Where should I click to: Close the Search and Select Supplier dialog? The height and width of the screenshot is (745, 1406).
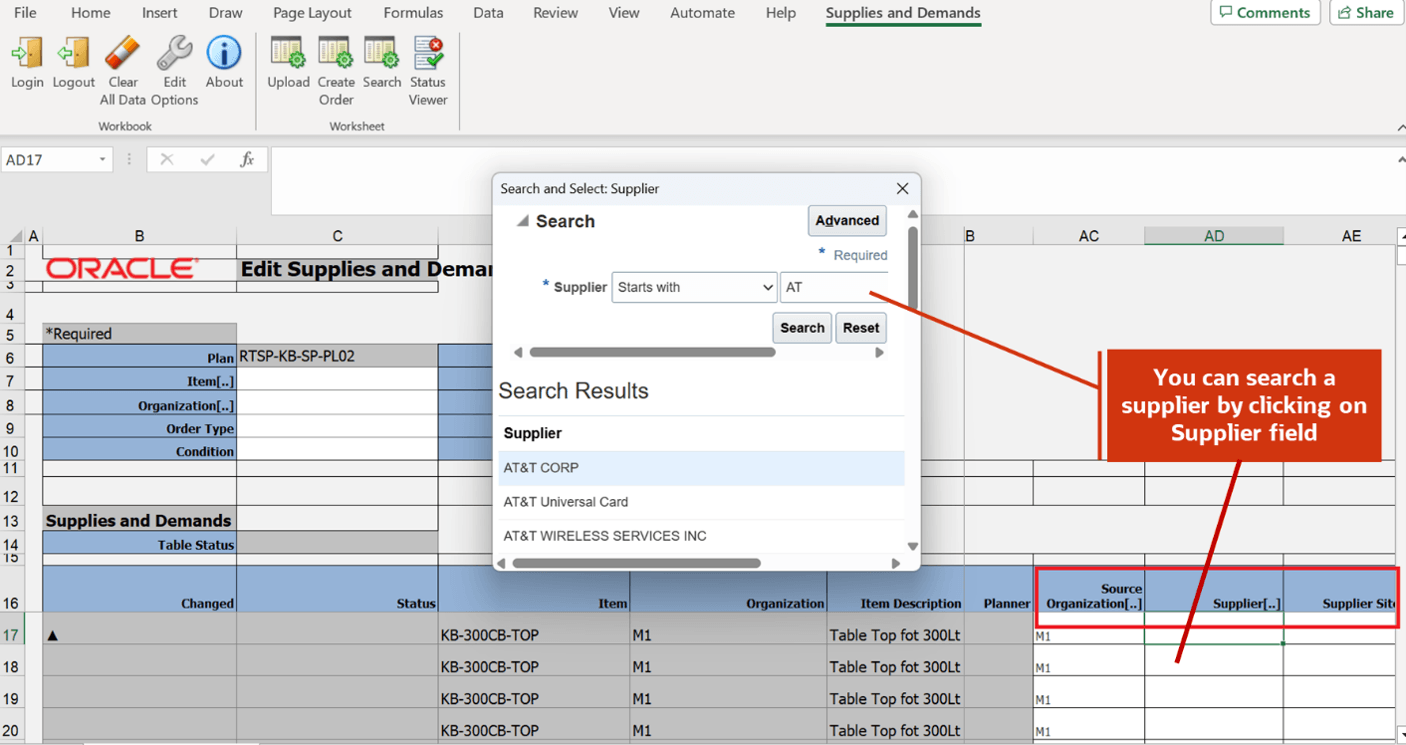pos(903,188)
